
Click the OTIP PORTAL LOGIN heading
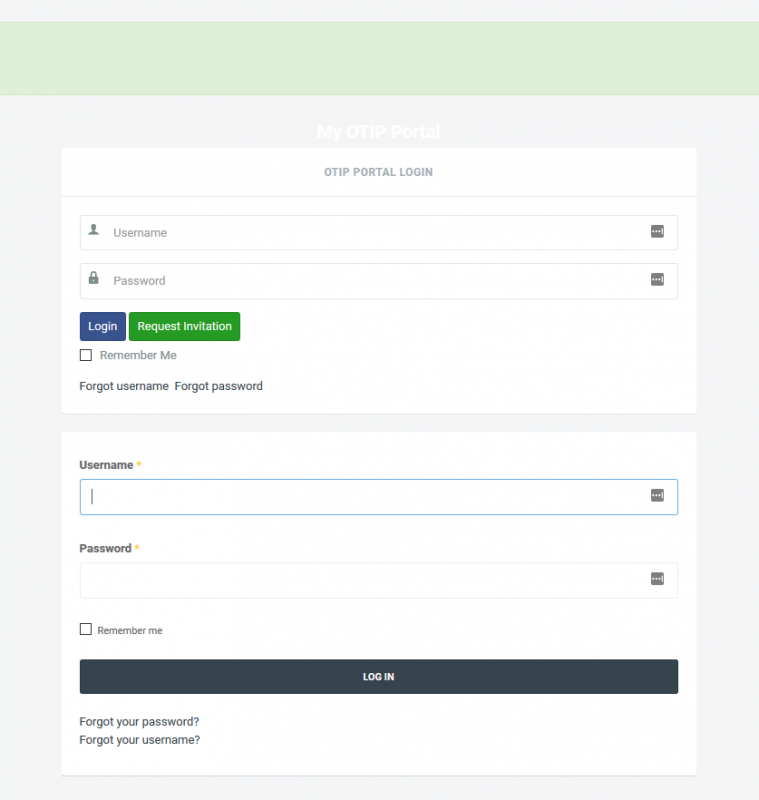tap(378, 172)
